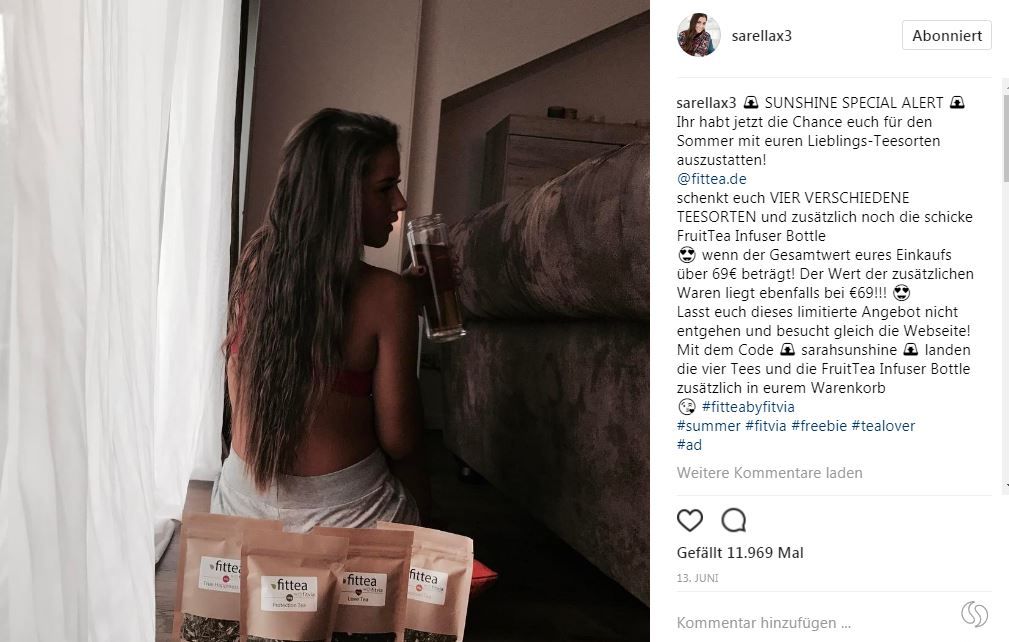Open sarellax3 username at the top
The width and height of the screenshot is (1009, 642).
761,36
